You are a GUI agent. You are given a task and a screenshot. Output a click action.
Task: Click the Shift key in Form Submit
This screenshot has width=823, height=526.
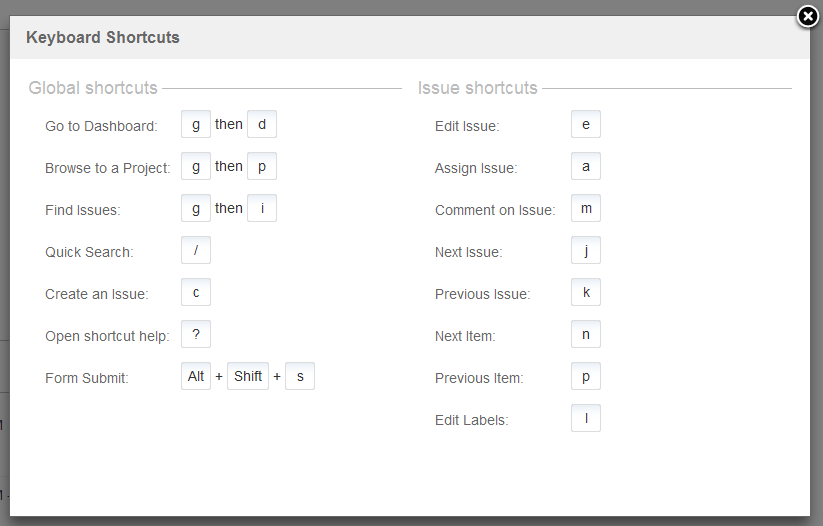[248, 376]
